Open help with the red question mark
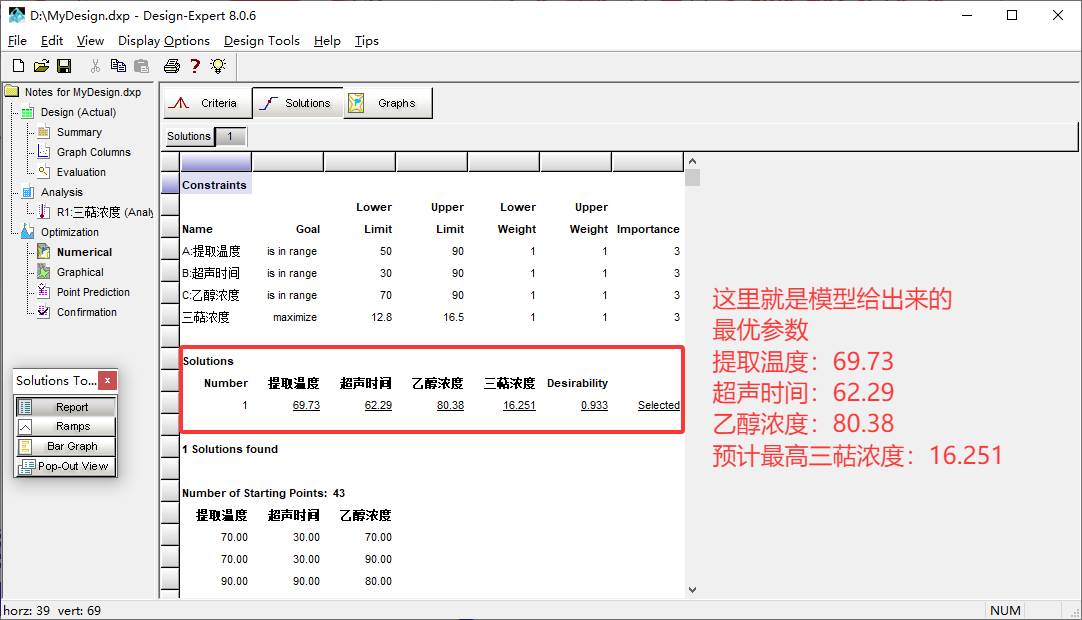This screenshot has height=620, width=1082. coord(195,66)
